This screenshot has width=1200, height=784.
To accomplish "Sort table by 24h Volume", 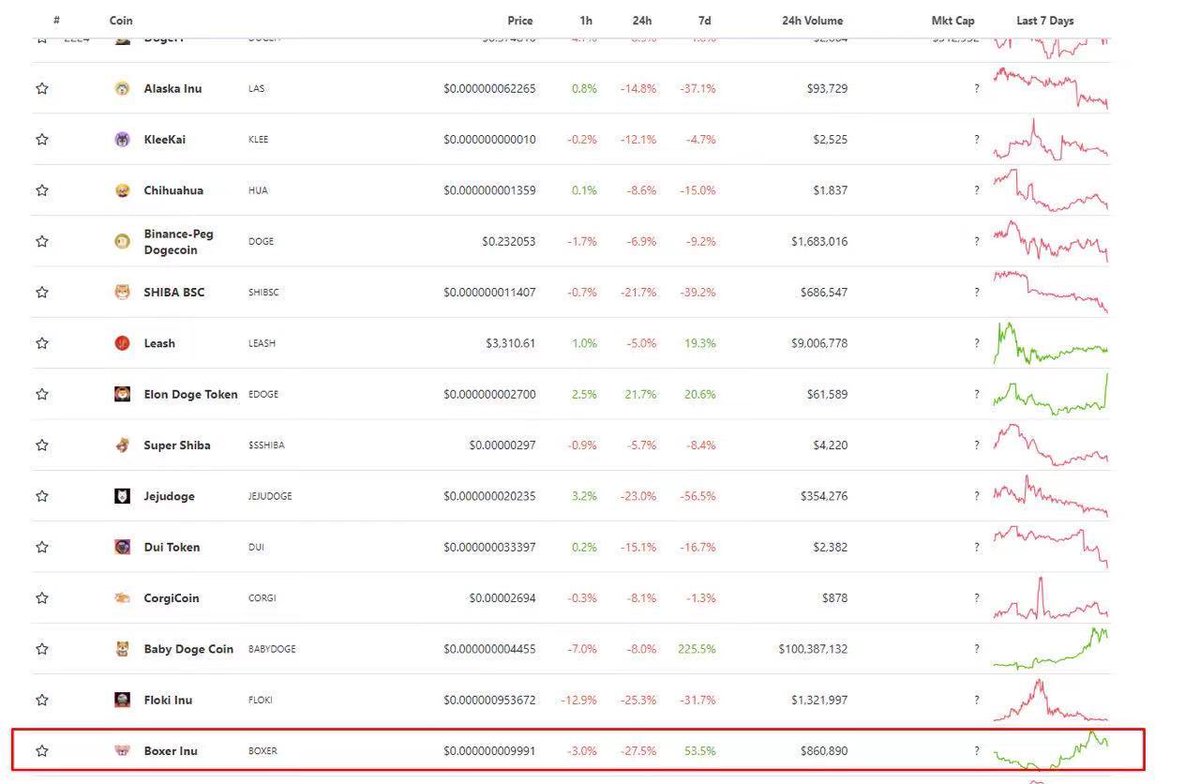I will tap(812, 21).
